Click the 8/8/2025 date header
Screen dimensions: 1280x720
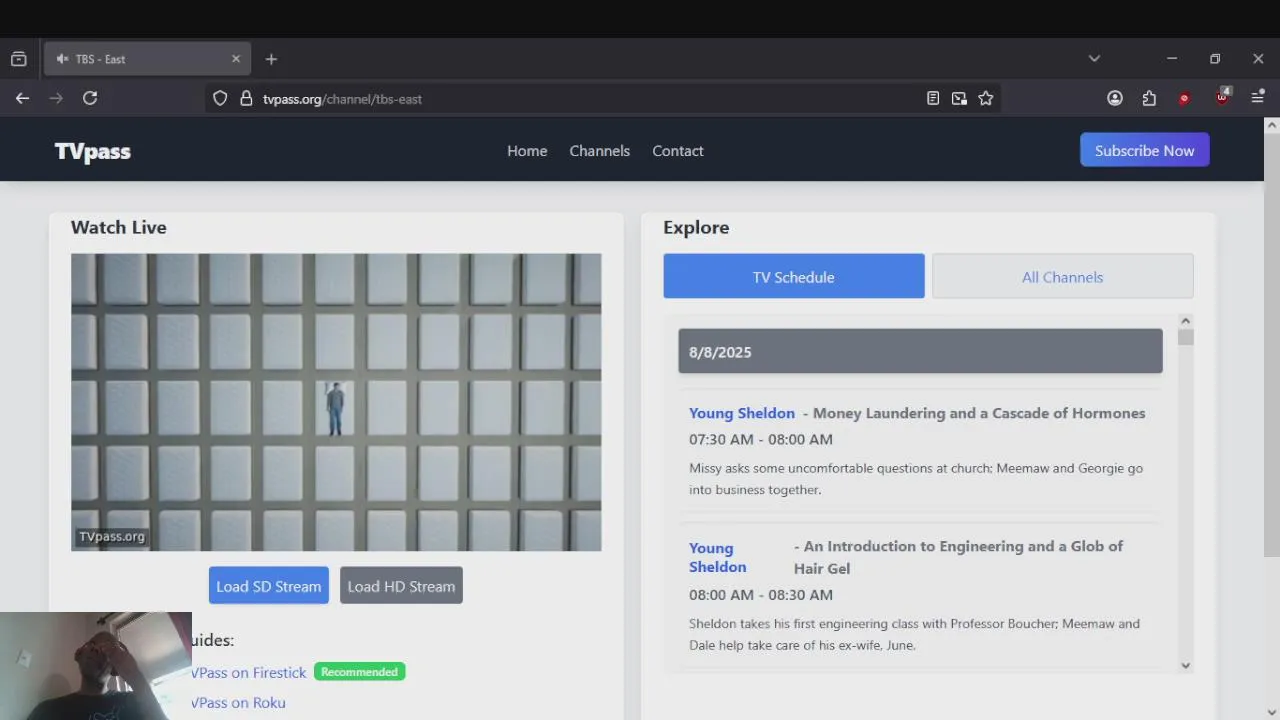tap(920, 351)
